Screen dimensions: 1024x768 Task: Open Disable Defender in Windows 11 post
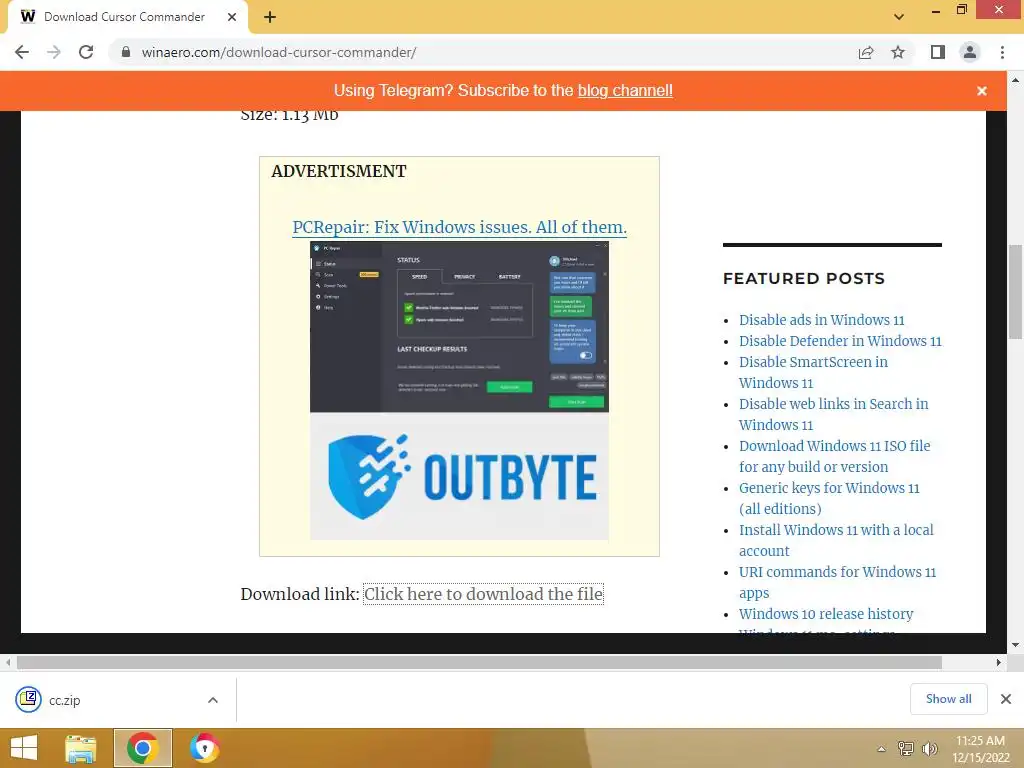pos(840,341)
